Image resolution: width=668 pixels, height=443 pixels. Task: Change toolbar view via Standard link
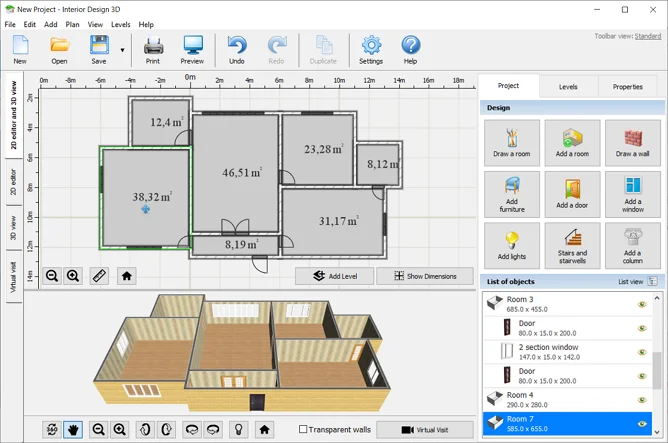[x=648, y=36]
